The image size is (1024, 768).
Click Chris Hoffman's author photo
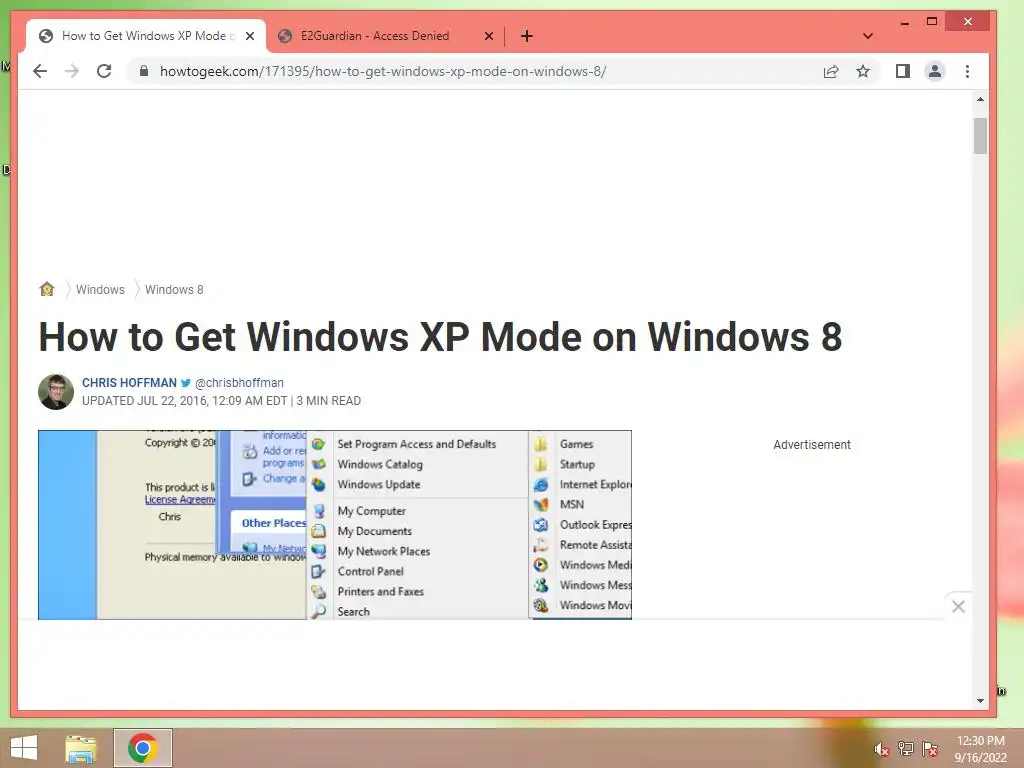[56, 392]
